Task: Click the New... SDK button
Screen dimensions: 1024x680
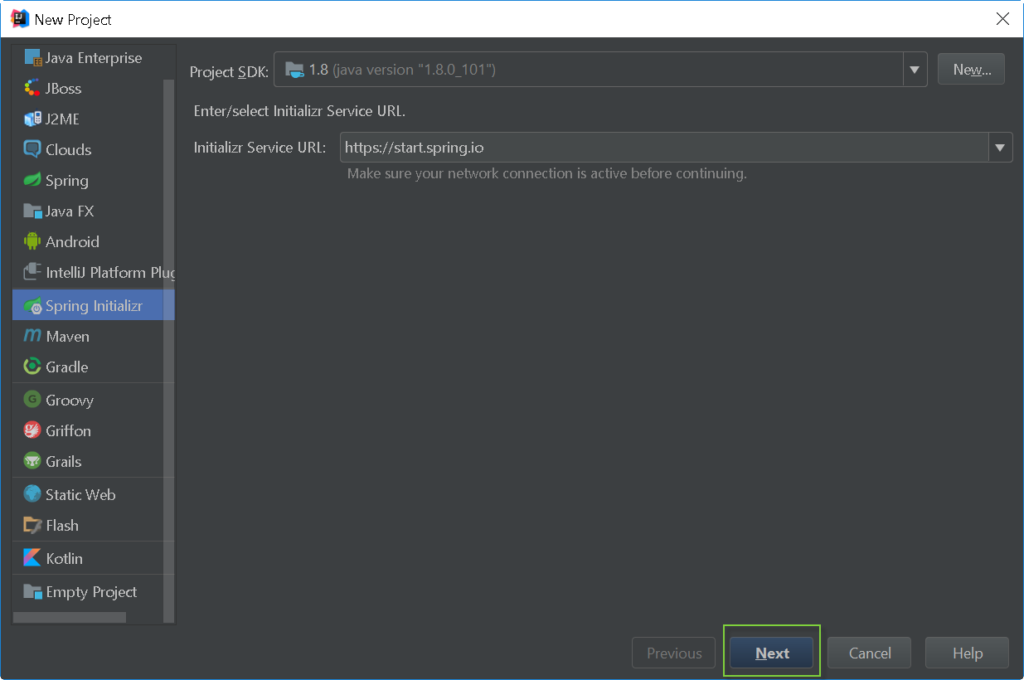Action: tap(971, 70)
